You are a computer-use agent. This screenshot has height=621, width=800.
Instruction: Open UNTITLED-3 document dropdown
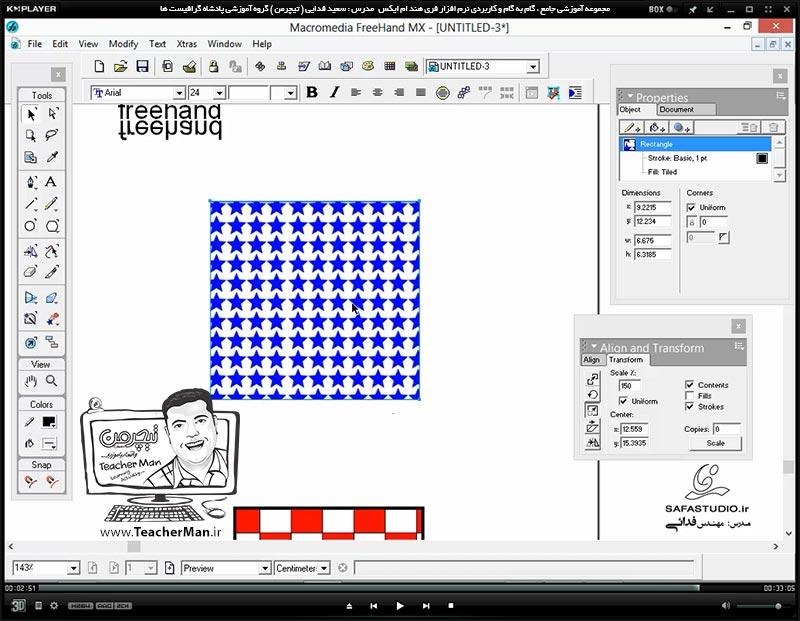point(533,67)
